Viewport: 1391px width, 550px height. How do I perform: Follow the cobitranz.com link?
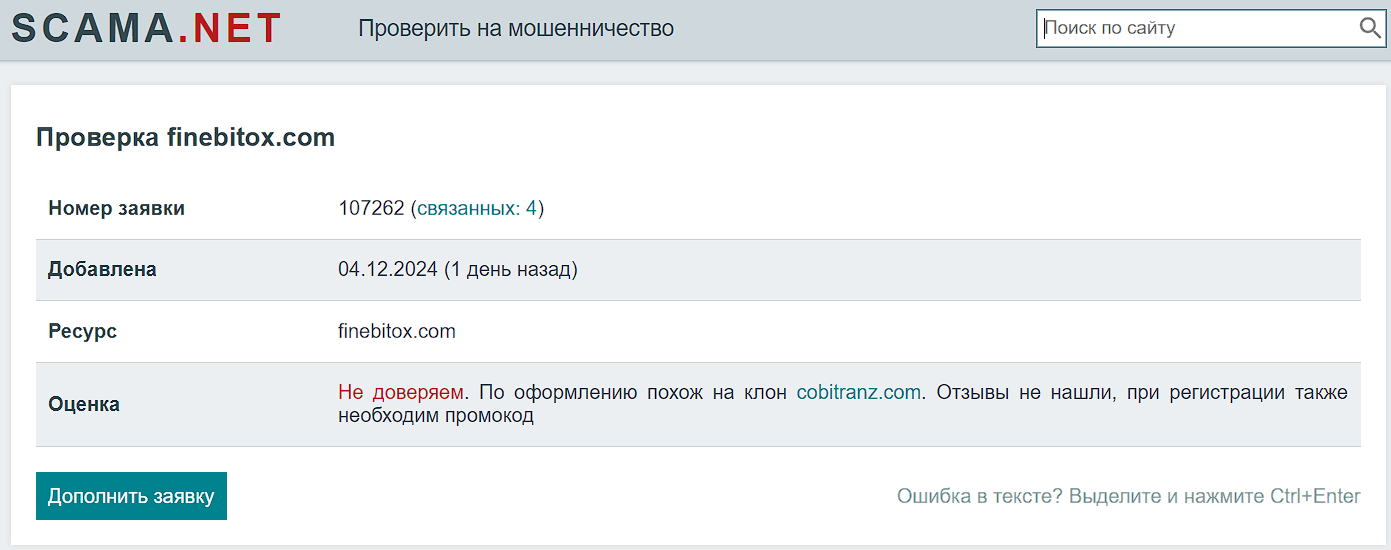[x=858, y=393]
